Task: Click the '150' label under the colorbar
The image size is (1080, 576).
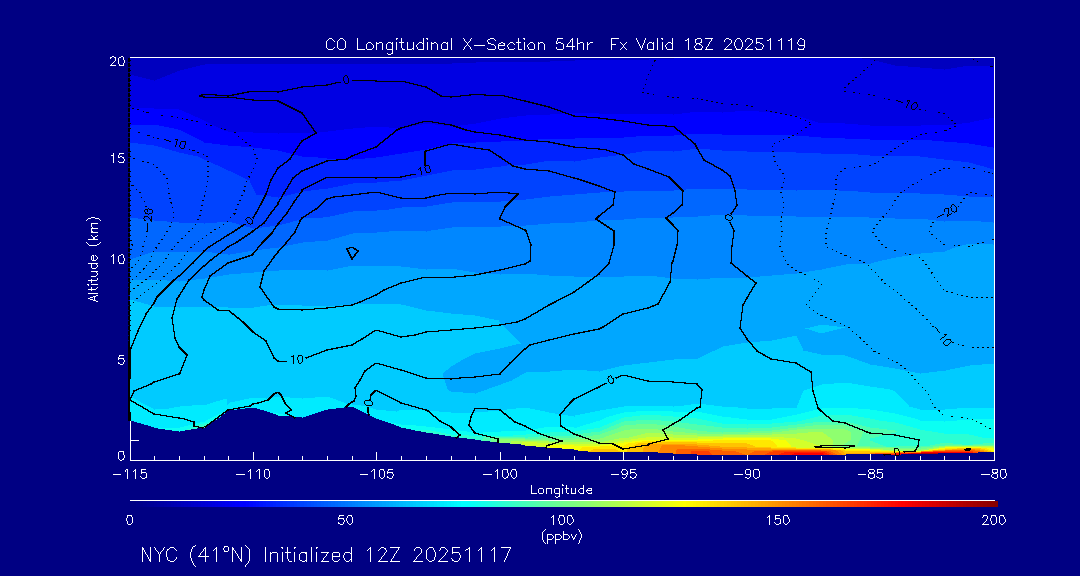Action: (777, 520)
